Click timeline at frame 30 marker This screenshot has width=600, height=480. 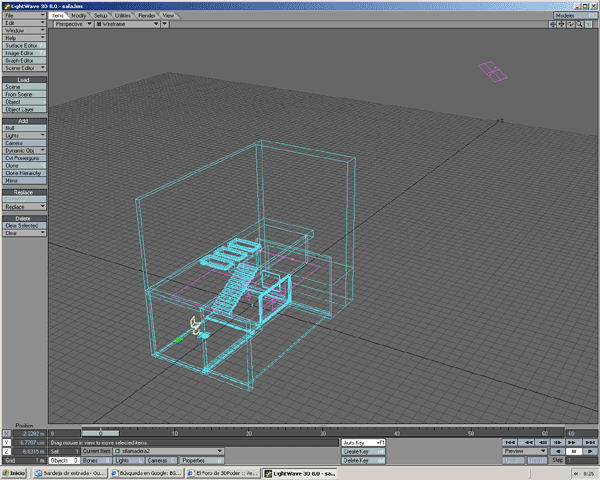(323, 433)
